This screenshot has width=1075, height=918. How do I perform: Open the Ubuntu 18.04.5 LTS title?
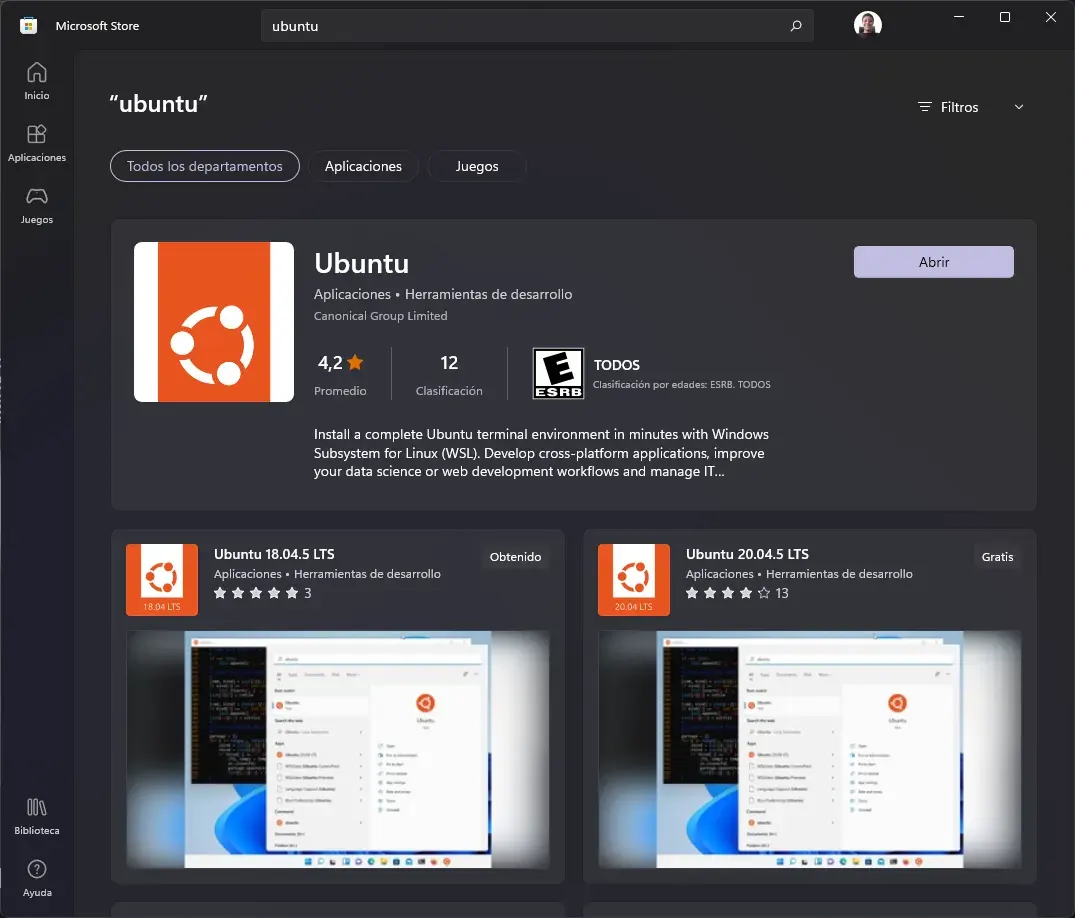pos(274,554)
